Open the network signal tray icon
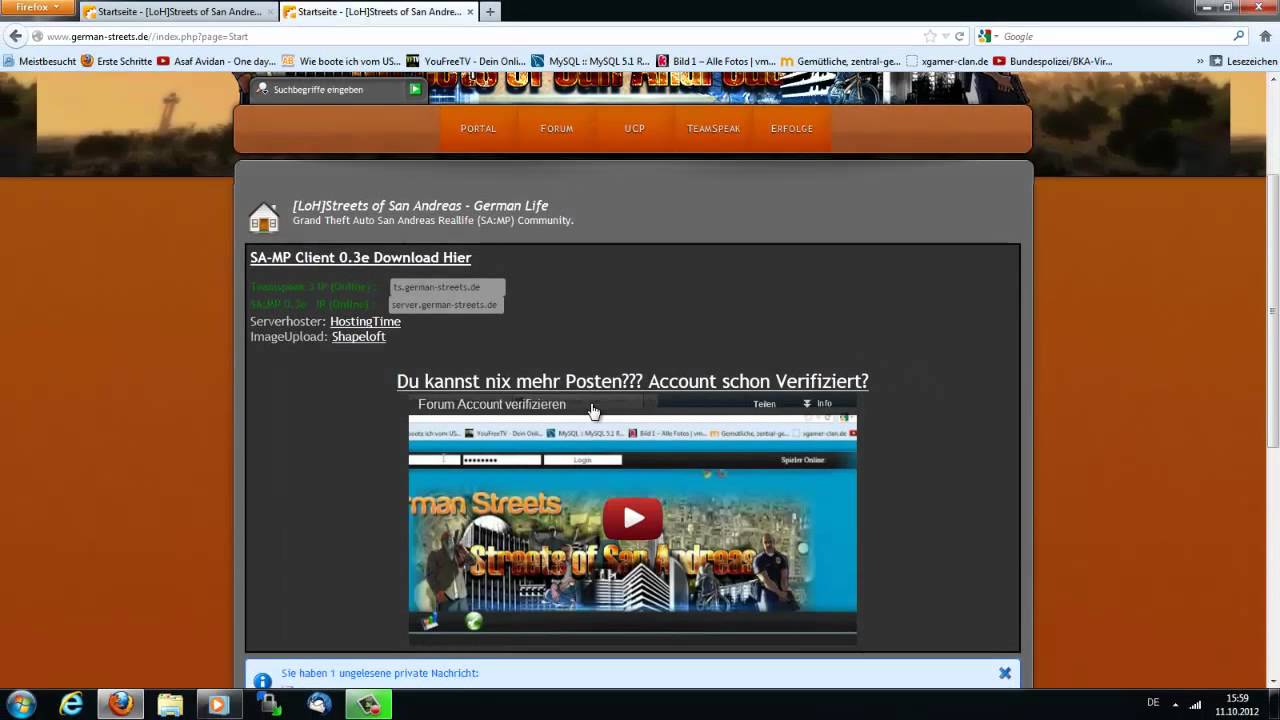 [1194, 704]
